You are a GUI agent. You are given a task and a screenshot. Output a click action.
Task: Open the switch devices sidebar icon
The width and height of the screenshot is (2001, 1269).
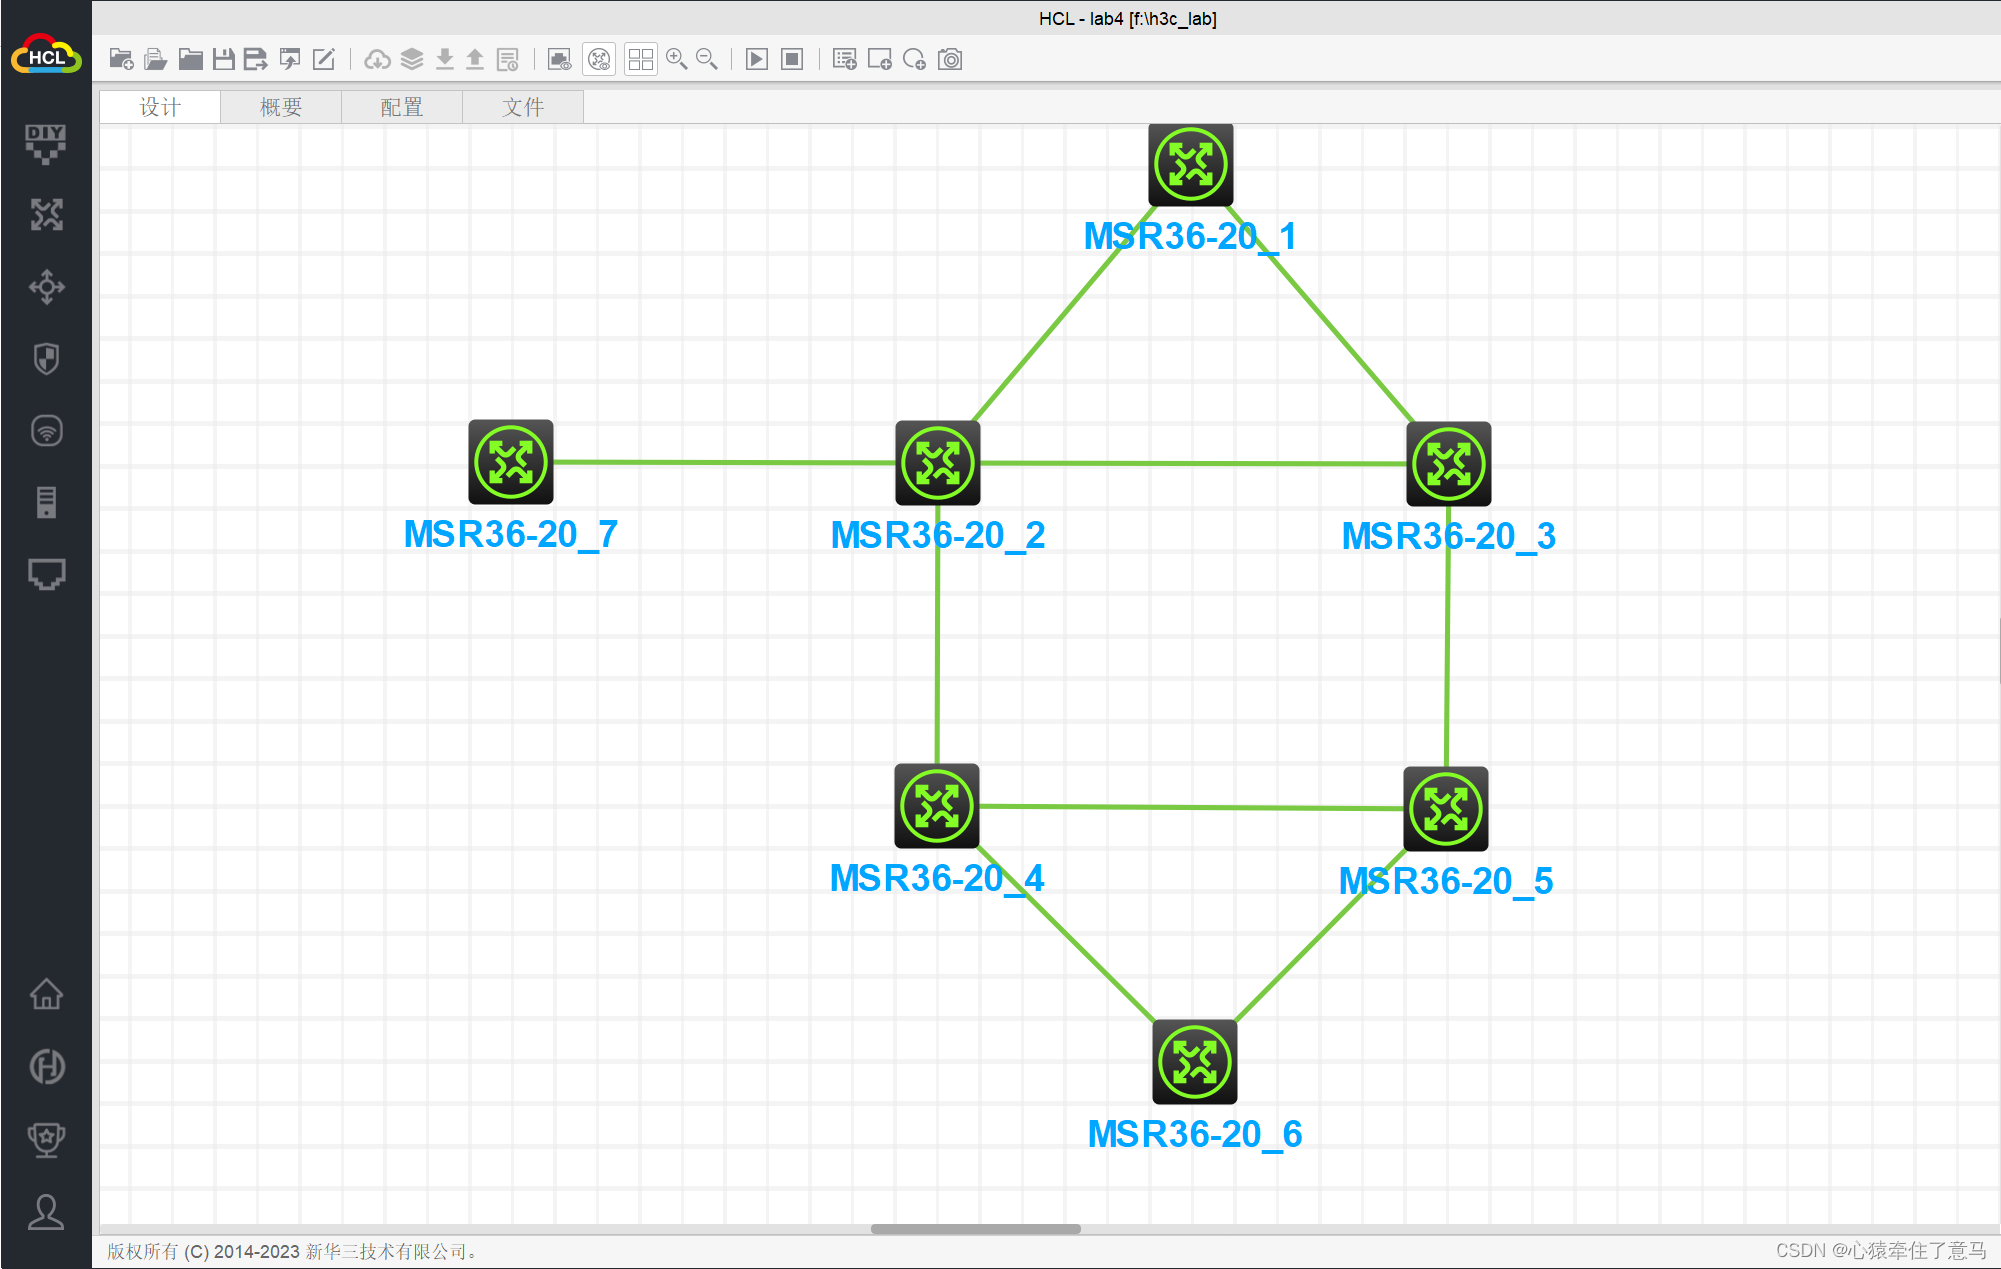point(46,287)
